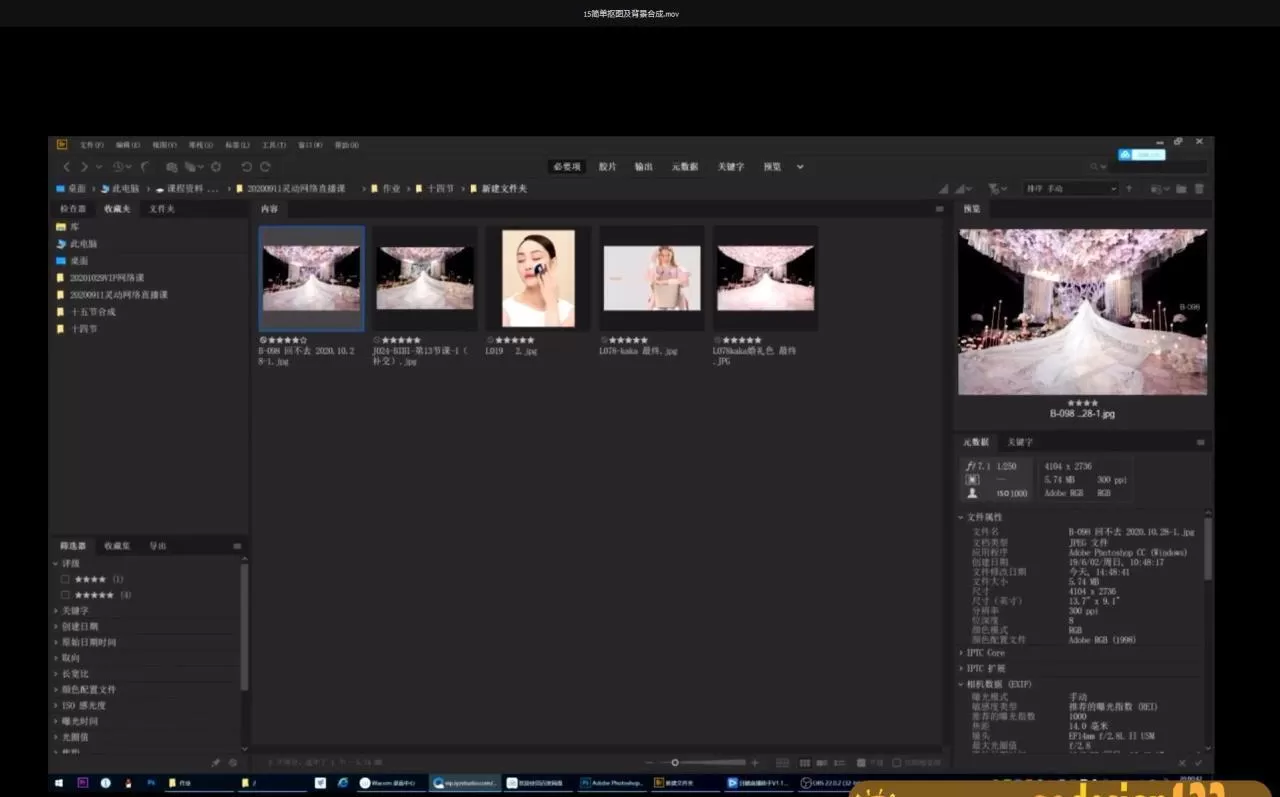Image resolution: width=1280 pixels, height=797 pixels.
Task: Switch to the 胶片 workspace
Action: click(x=607, y=167)
